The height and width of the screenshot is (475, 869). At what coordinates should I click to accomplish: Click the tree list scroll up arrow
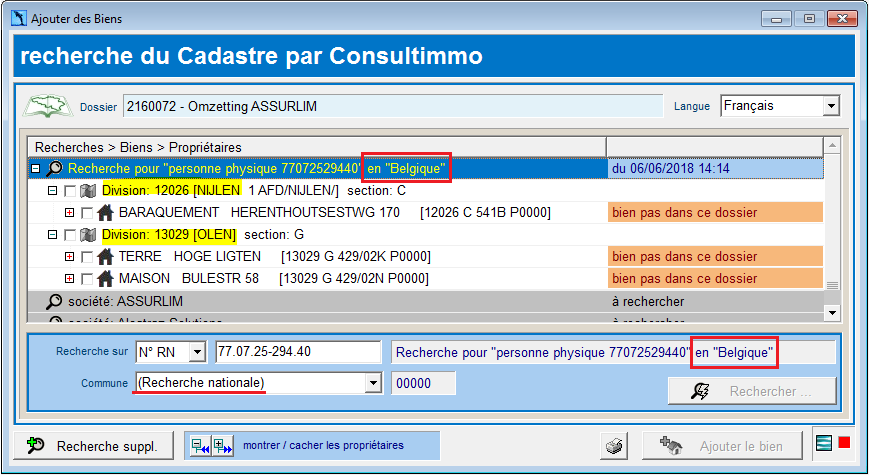click(x=832, y=146)
